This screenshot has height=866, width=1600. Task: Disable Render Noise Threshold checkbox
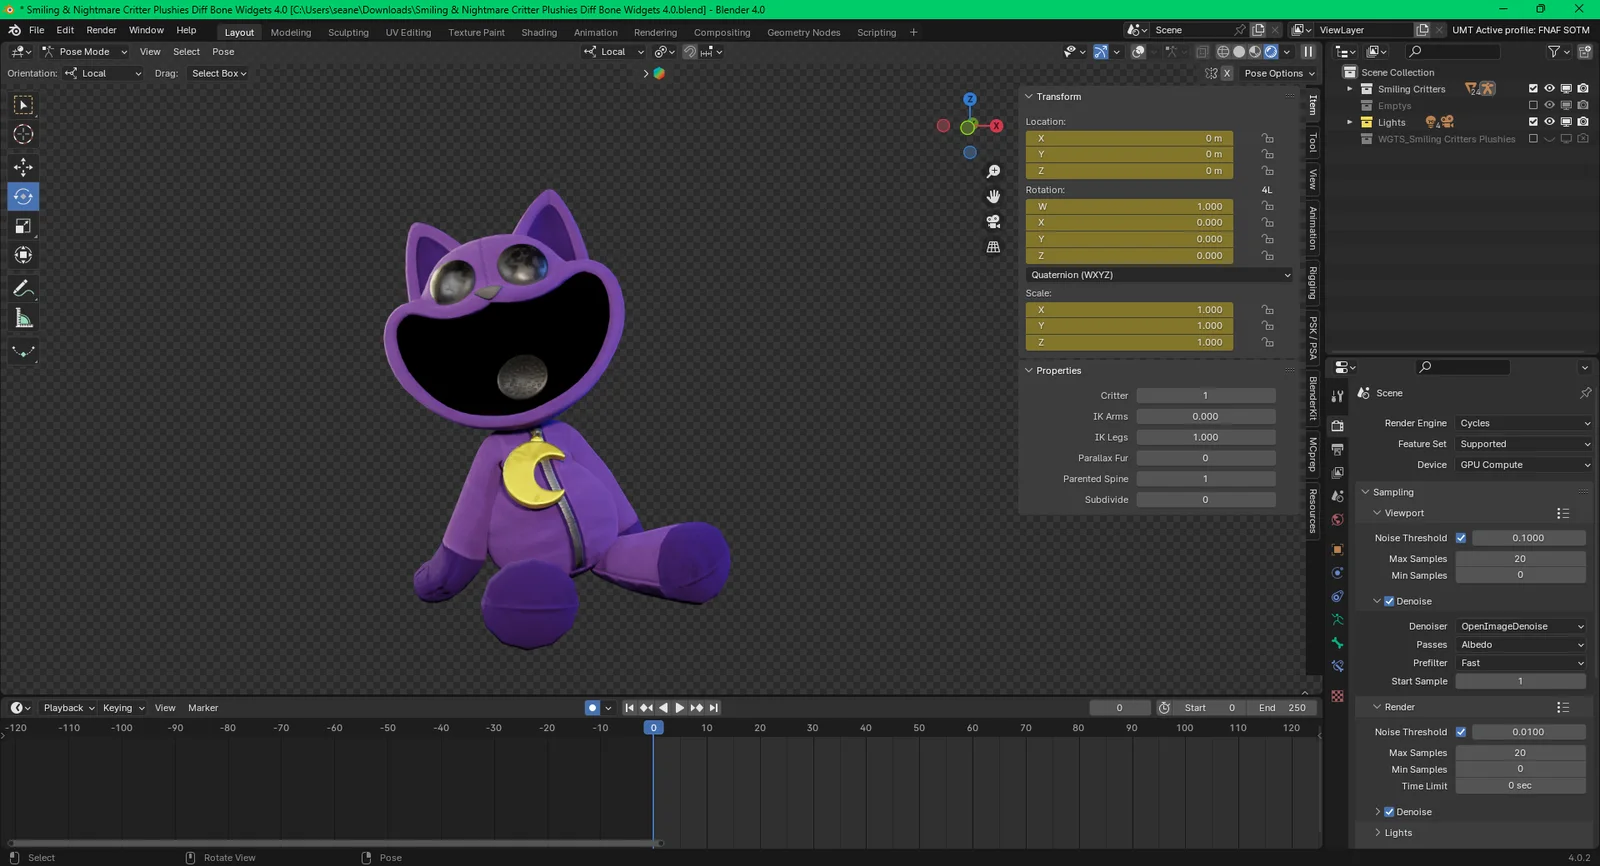pyautogui.click(x=1461, y=732)
